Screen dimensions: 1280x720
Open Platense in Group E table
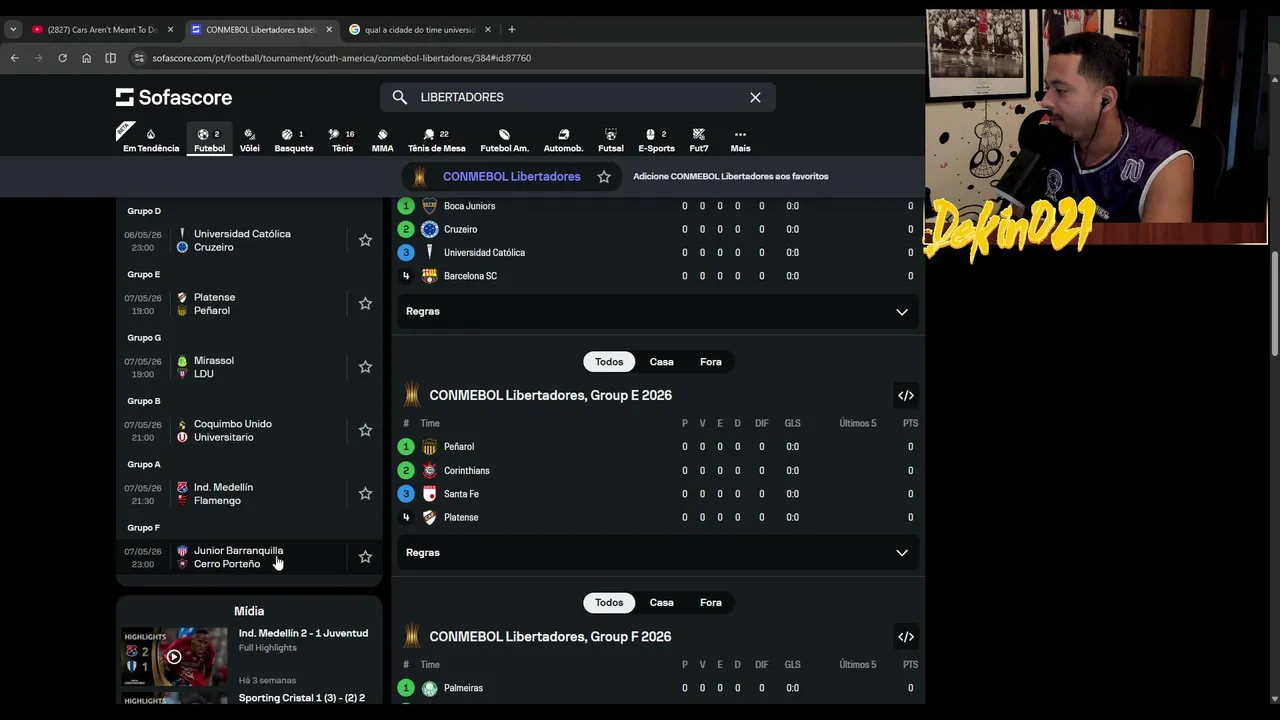coord(657,518)
